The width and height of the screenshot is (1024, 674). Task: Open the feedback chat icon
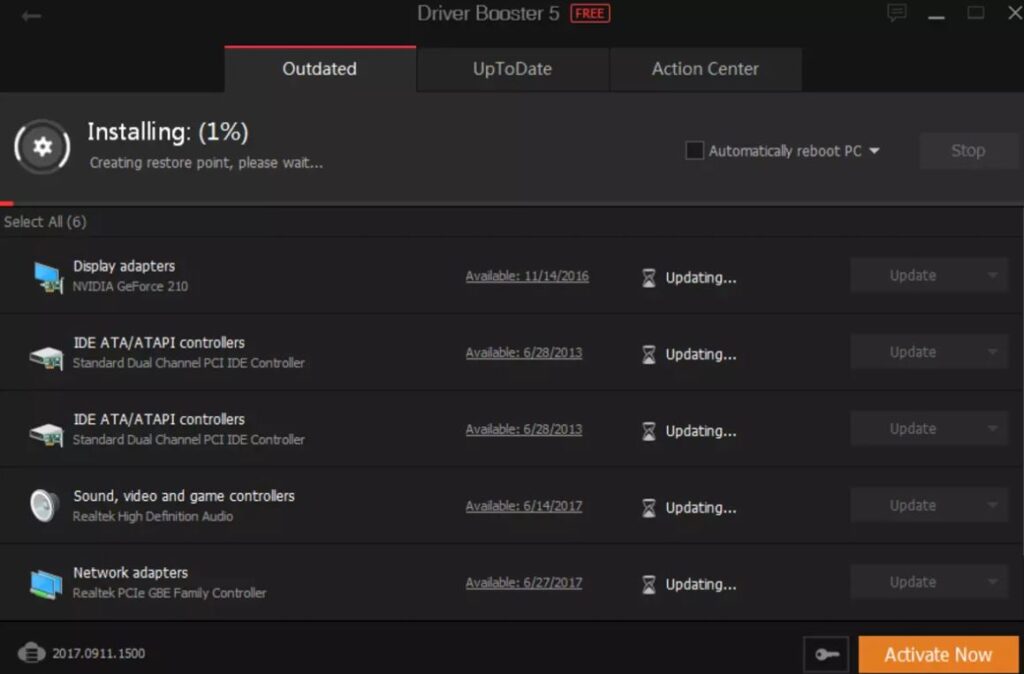tap(897, 13)
